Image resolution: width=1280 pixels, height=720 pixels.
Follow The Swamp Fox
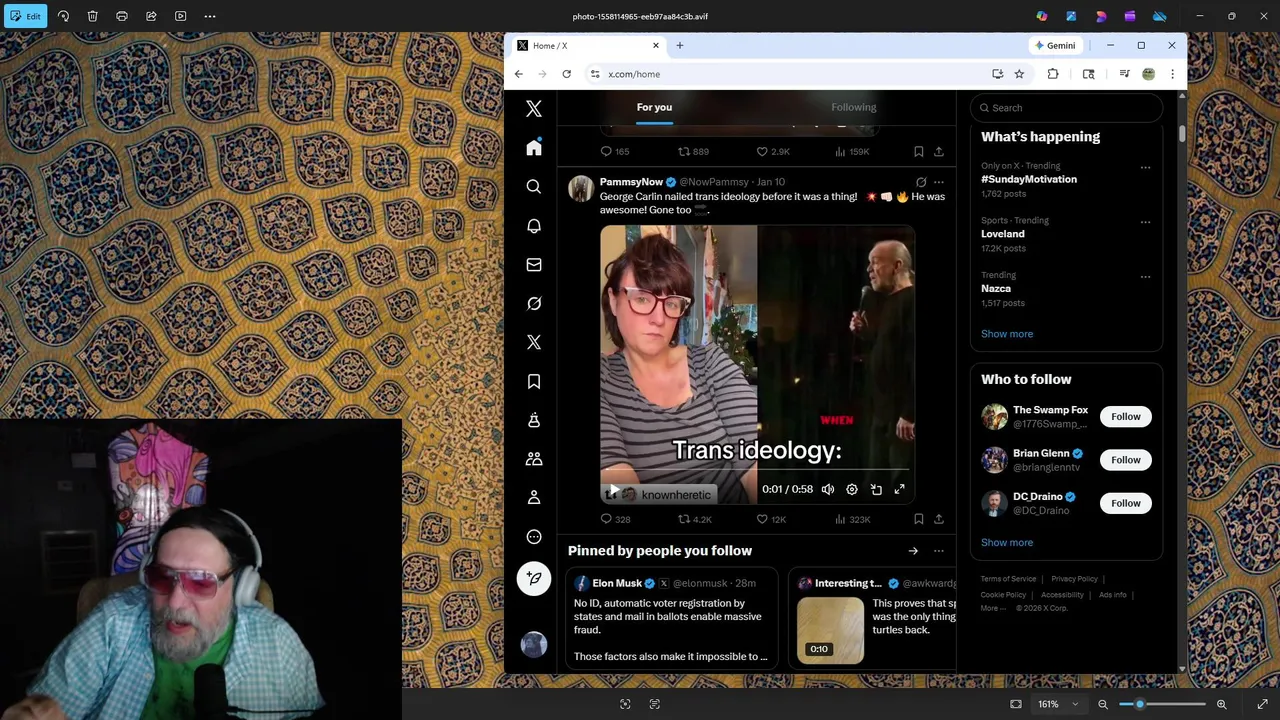[1125, 416]
